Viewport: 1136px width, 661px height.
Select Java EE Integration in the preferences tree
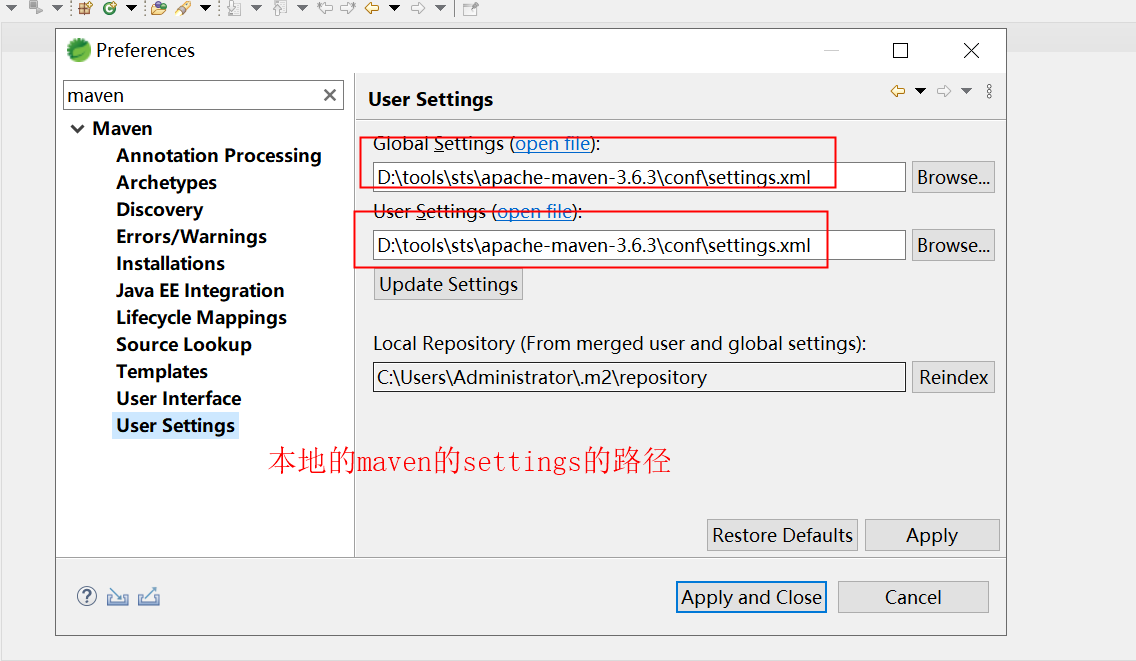(x=200, y=290)
